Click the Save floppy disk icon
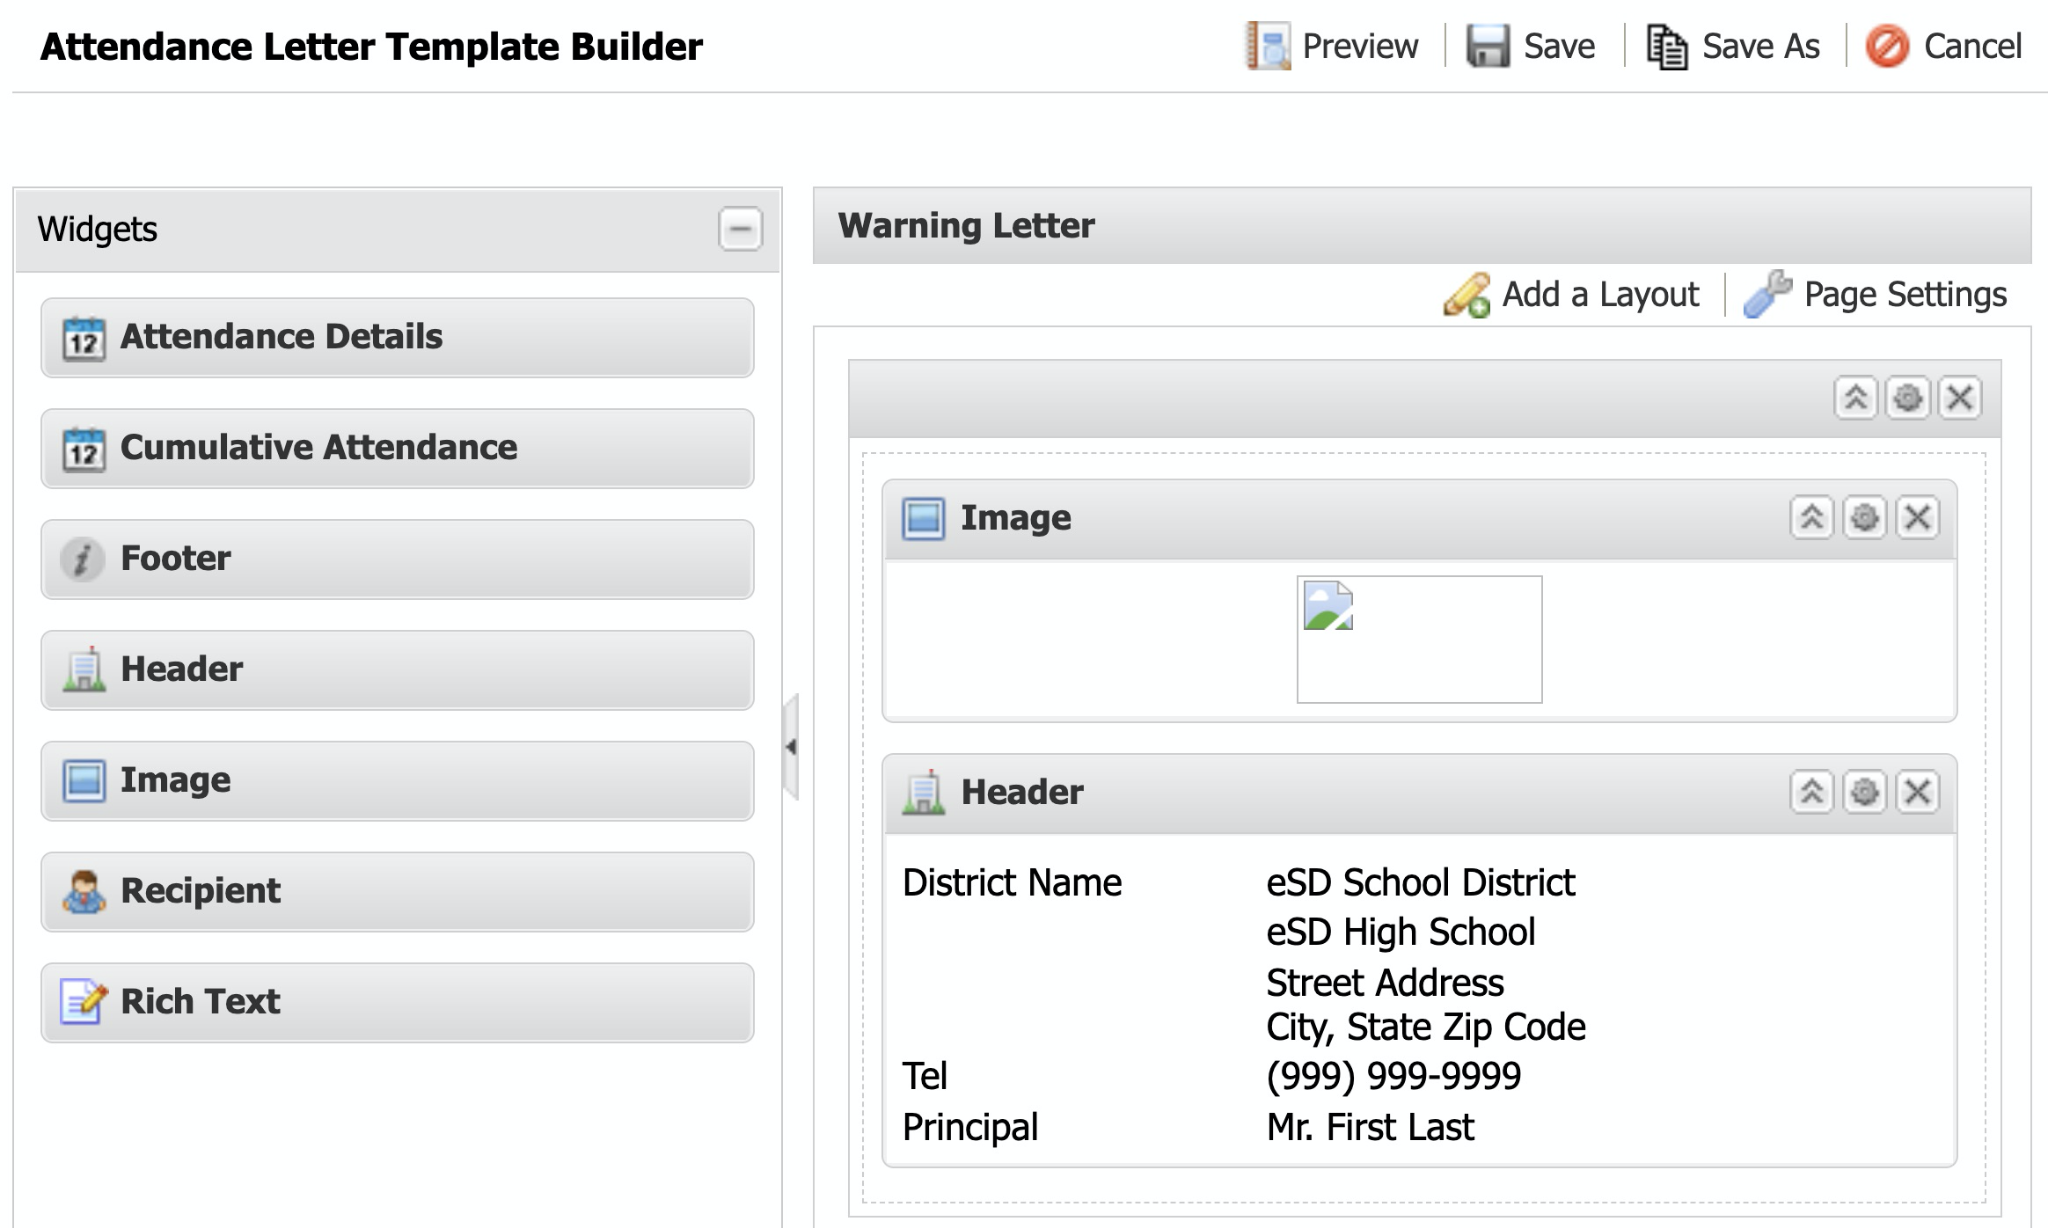The height and width of the screenshot is (1228, 2048). (x=1487, y=46)
